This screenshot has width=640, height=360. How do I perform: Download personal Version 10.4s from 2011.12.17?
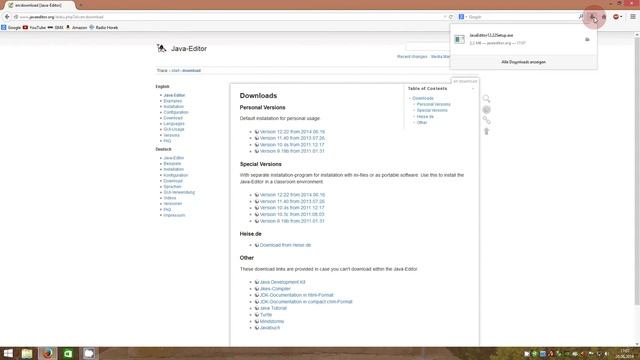(292, 144)
